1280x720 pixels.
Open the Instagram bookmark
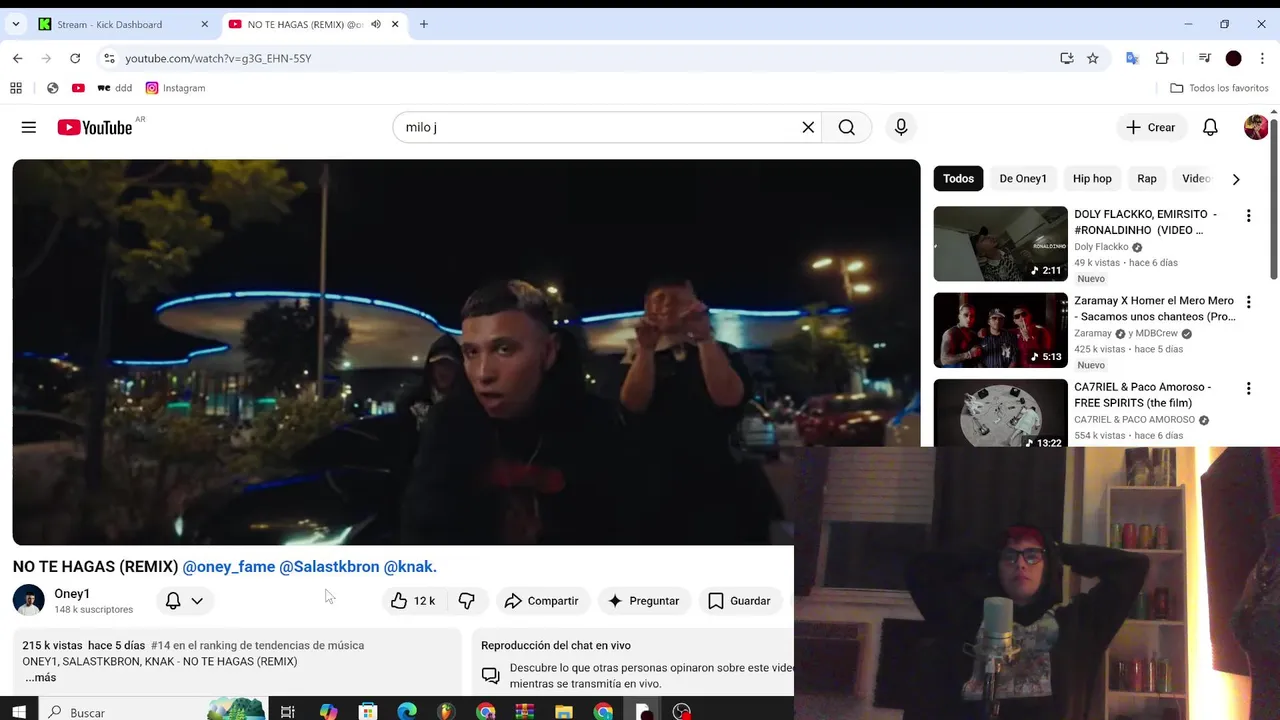pyautogui.click(x=175, y=88)
